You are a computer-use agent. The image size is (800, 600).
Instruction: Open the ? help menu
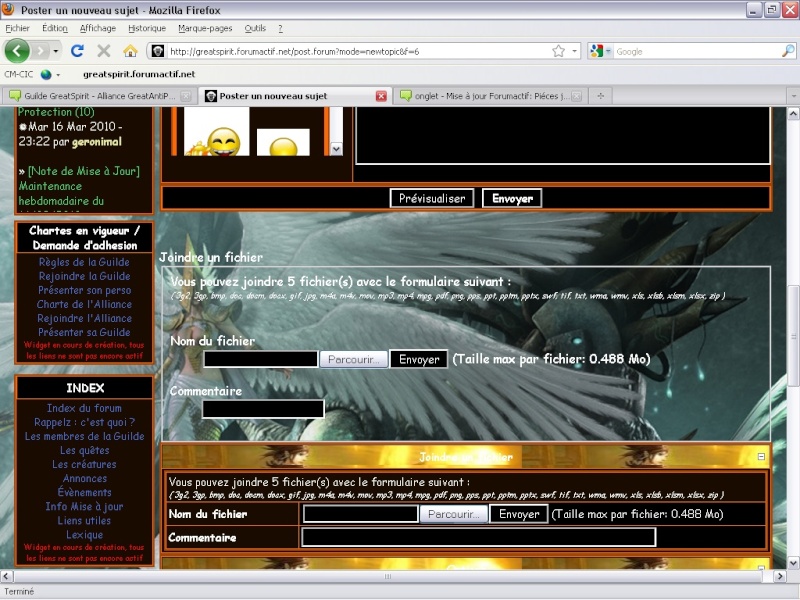pyautogui.click(x=280, y=29)
